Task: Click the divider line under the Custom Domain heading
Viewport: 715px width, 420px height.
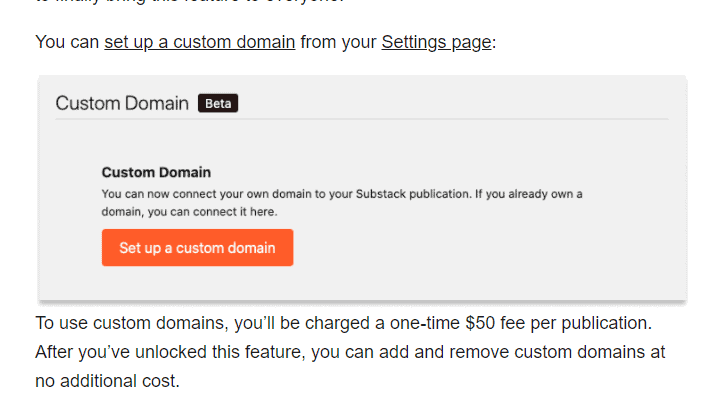Action: [362, 119]
